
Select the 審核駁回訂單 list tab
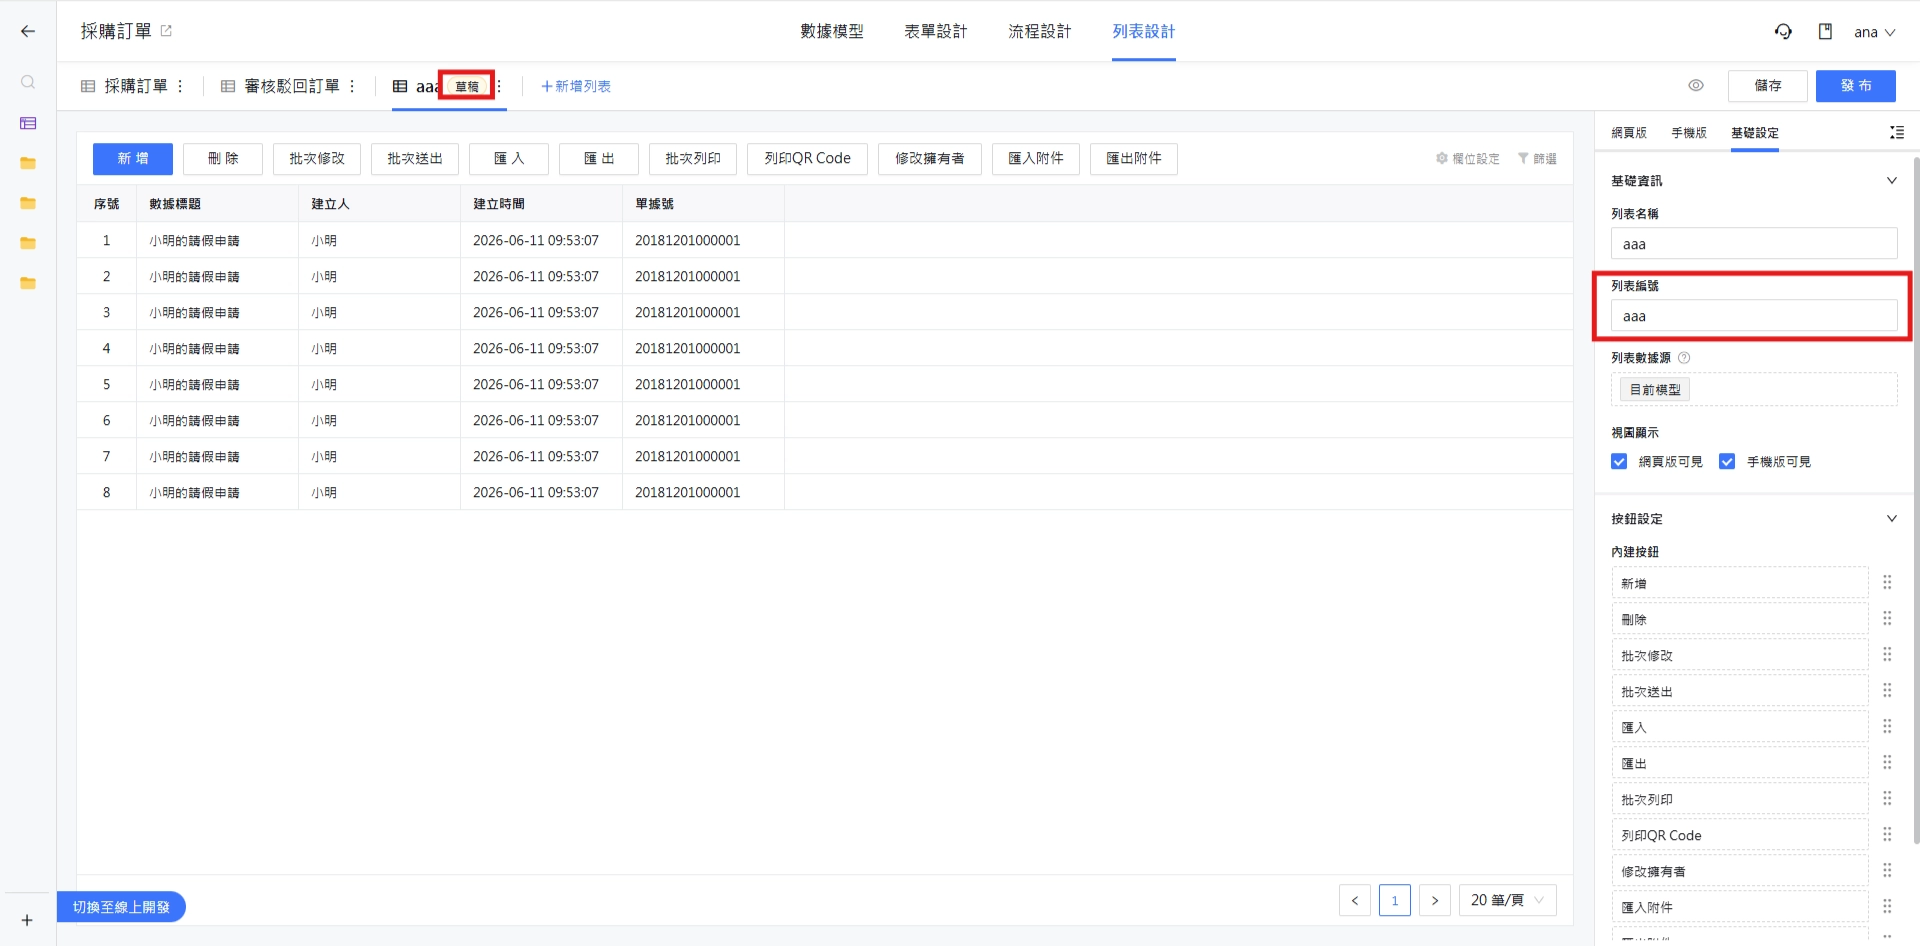(x=281, y=86)
